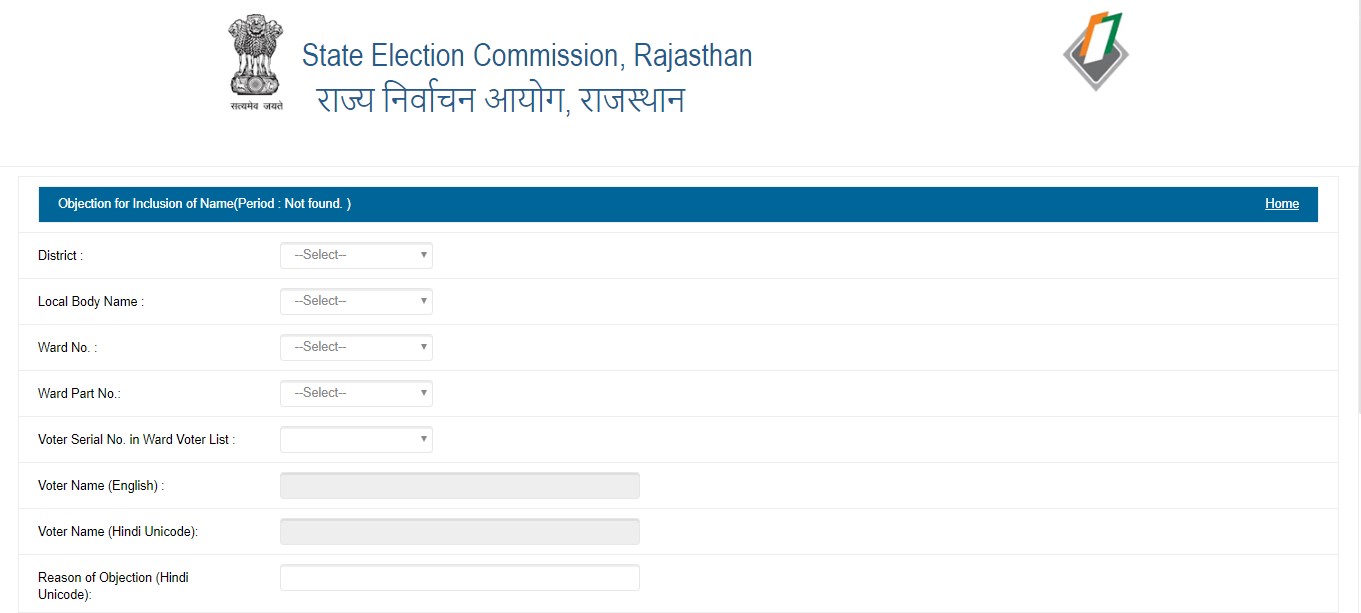Click the Local Body Name label

click(90, 302)
